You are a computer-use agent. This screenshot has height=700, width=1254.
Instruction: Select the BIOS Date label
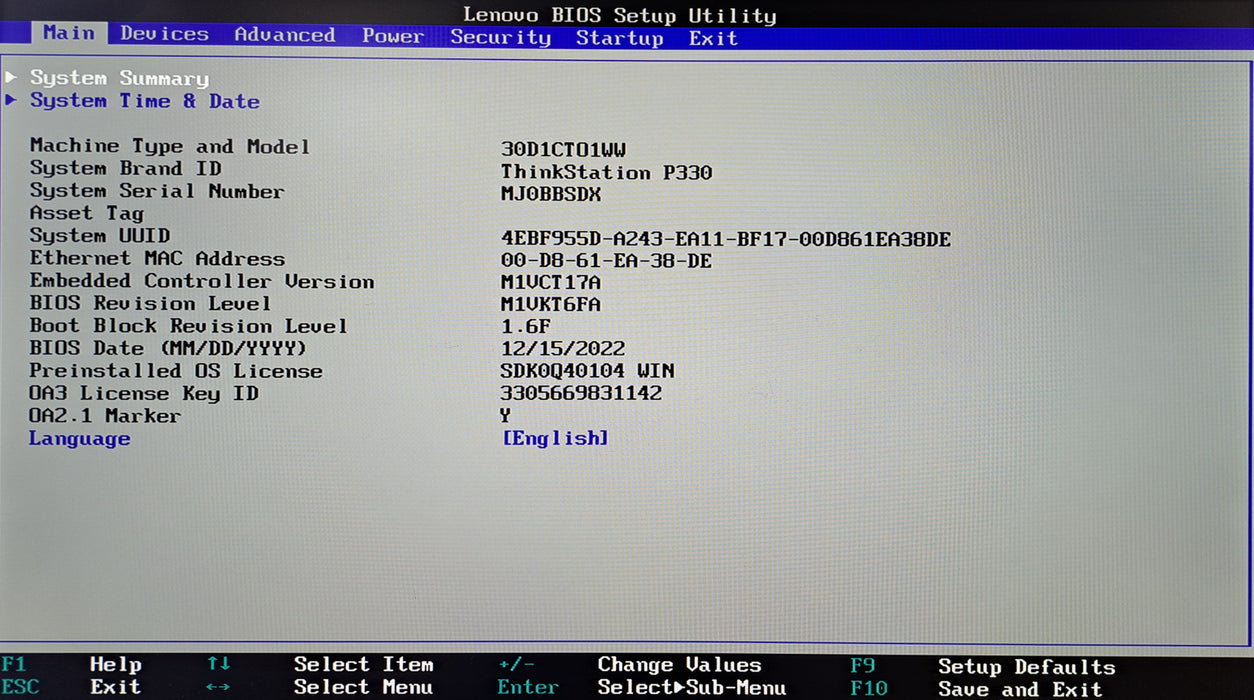(x=168, y=348)
